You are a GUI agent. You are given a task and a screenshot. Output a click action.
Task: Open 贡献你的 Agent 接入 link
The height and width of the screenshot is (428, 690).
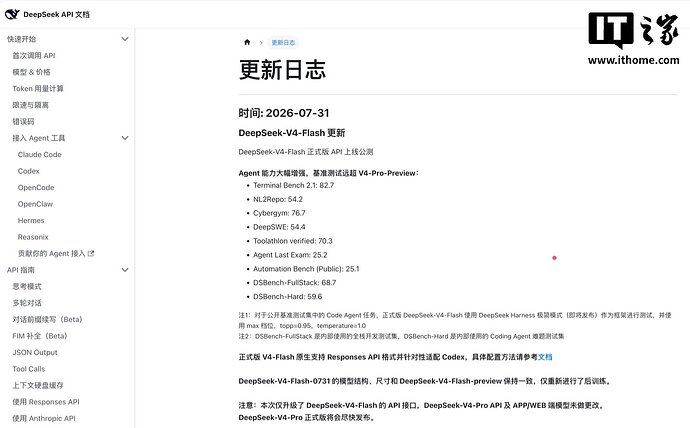pos(51,253)
